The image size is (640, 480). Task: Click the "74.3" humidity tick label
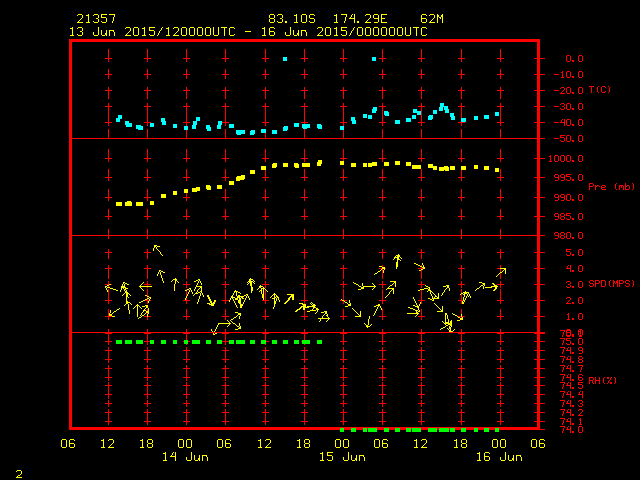click(571, 404)
